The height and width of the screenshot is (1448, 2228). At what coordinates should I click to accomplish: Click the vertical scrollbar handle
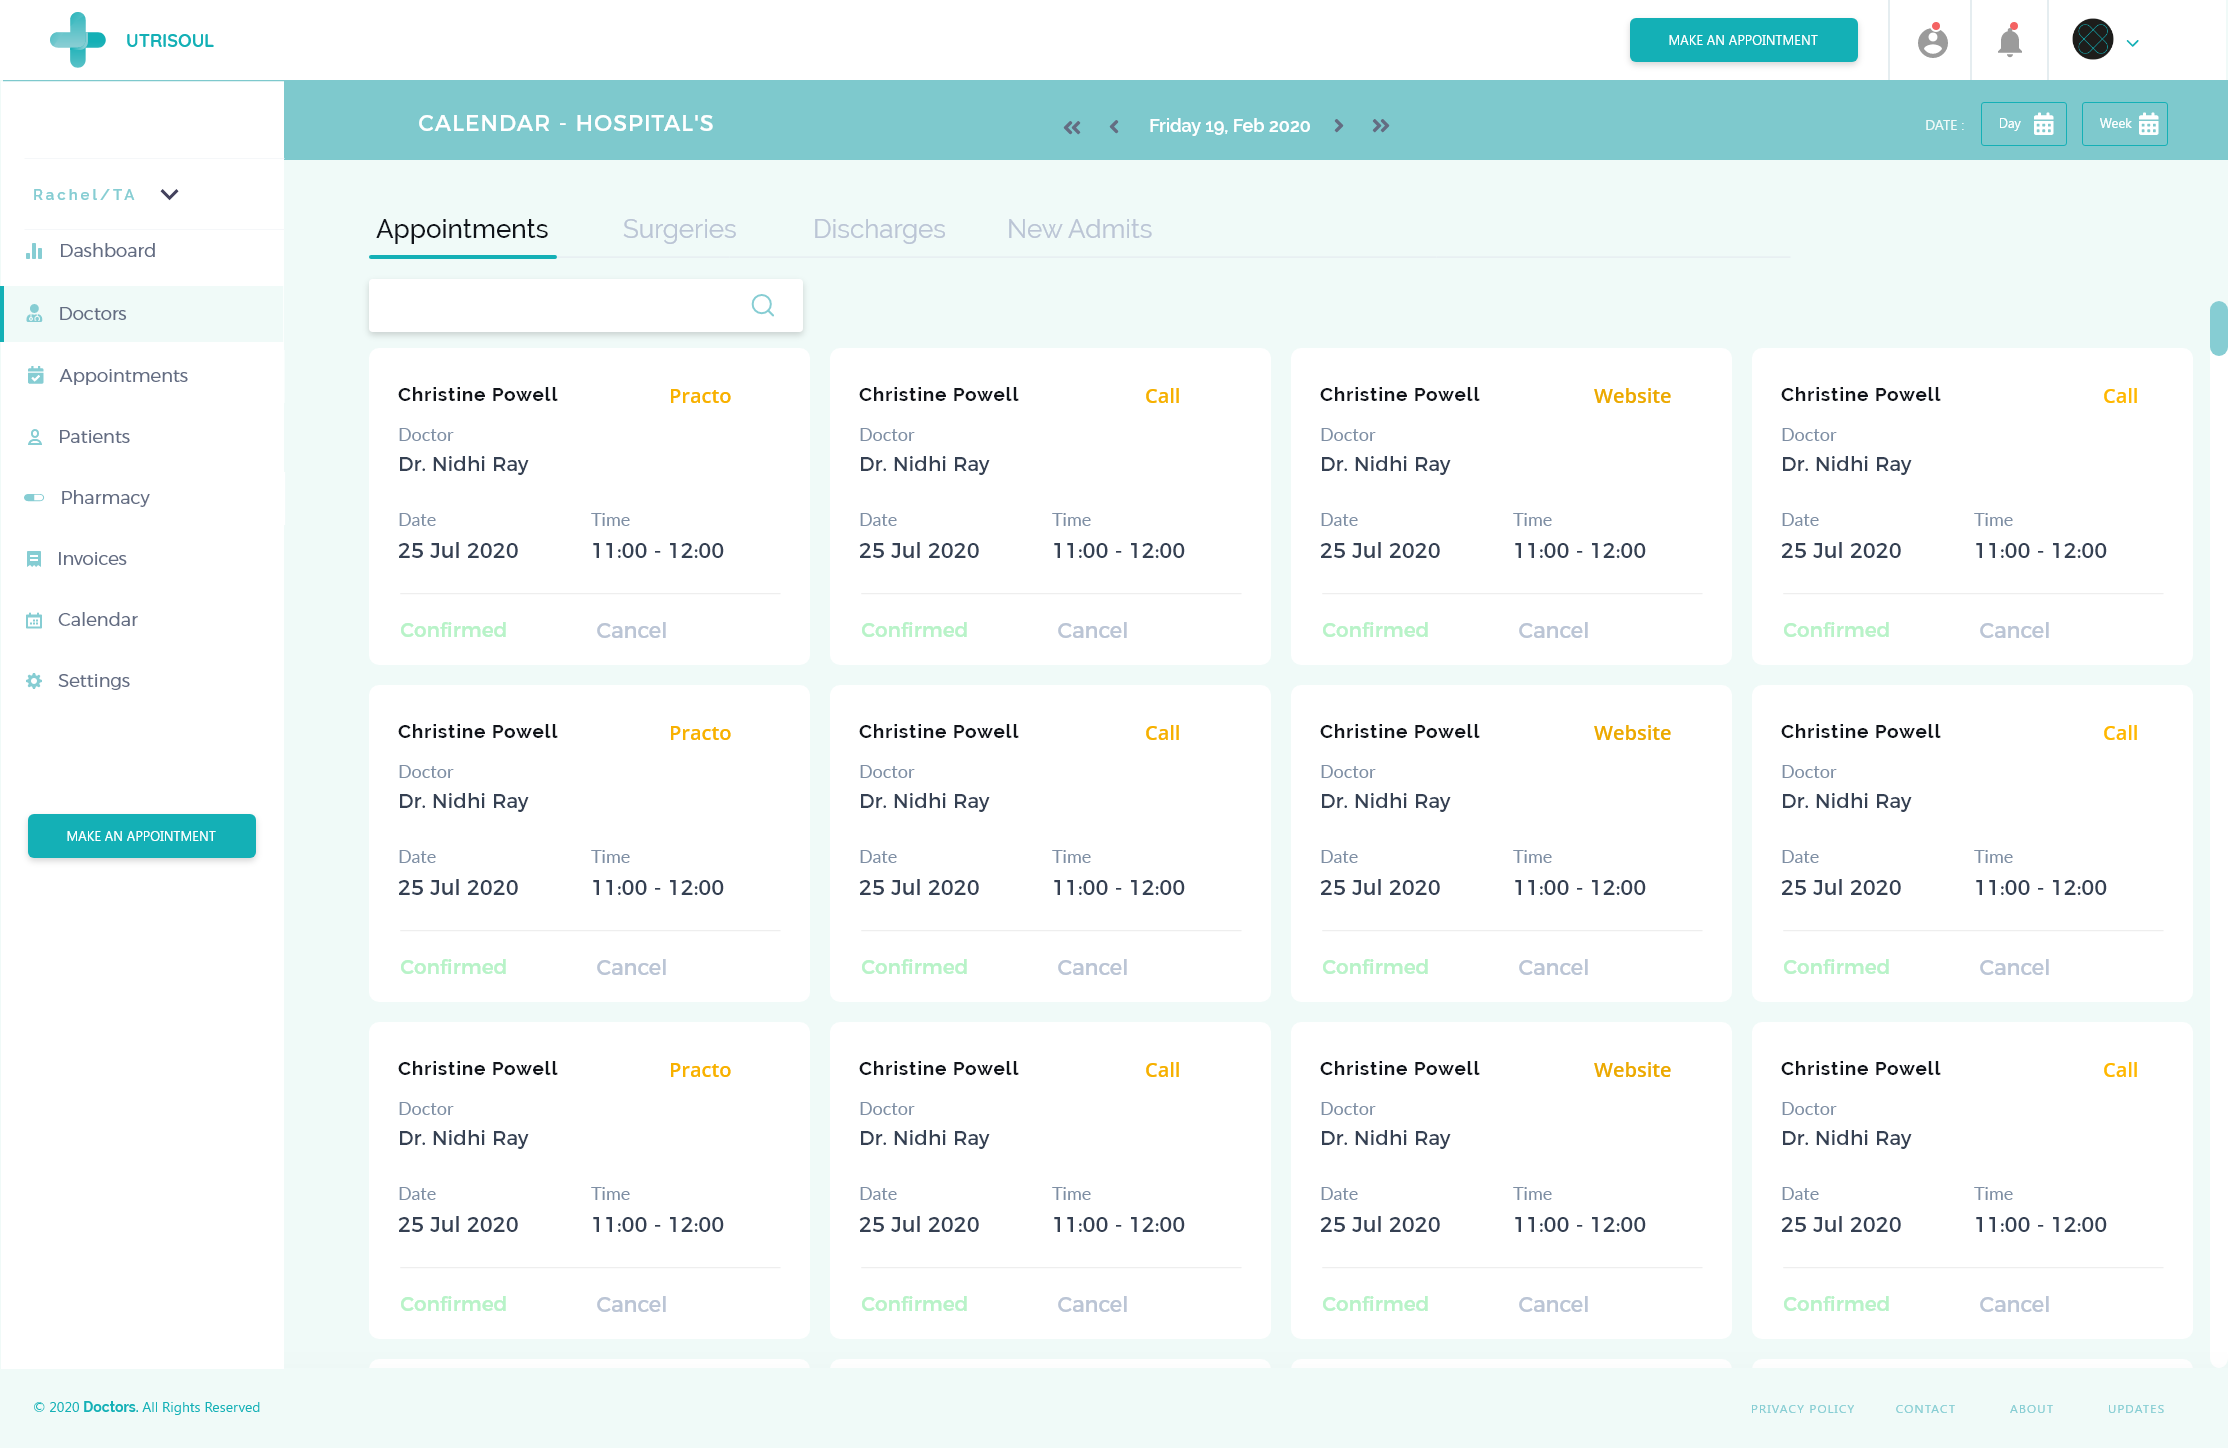pos(2218,328)
